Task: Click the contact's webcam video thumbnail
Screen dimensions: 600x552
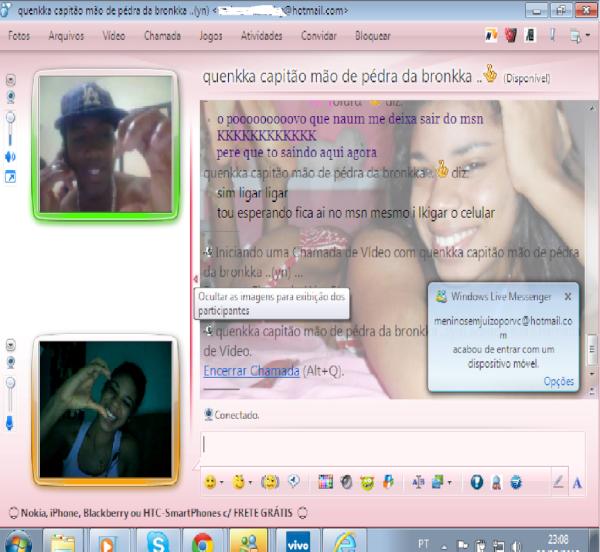Action: tap(106, 144)
